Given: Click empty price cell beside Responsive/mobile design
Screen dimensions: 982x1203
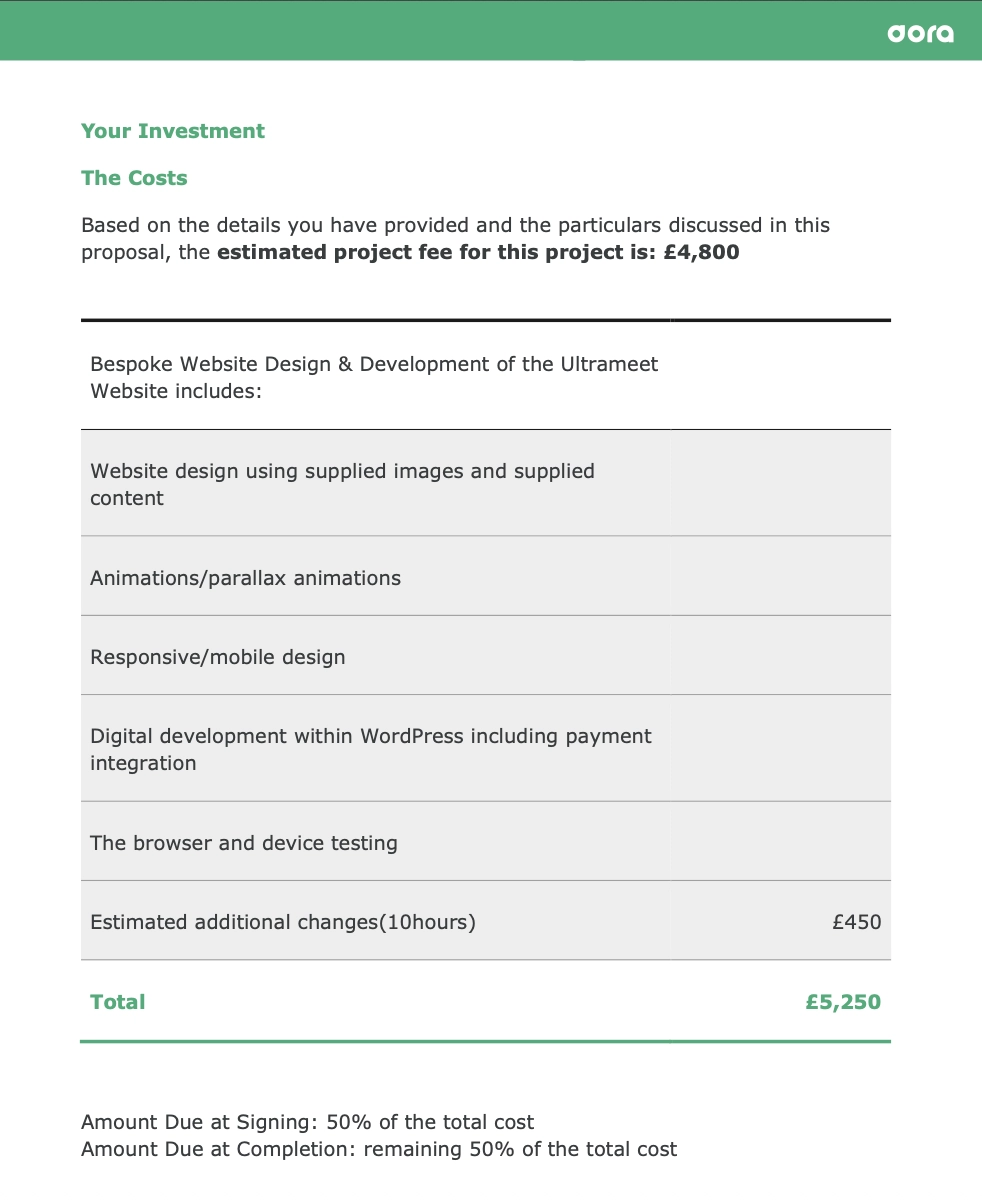Looking at the screenshot, I should coord(780,656).
